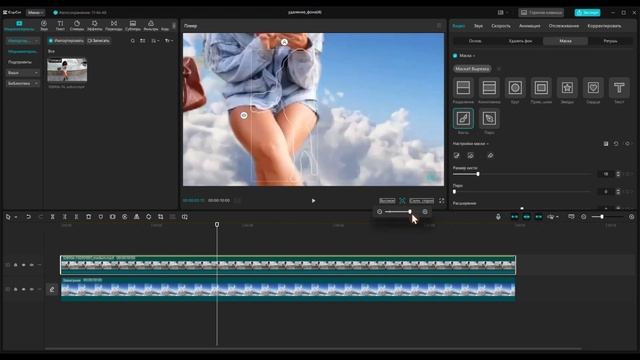This screenshot has width=640, height=360.
Task: Click the delete trash icon in timeline toolbar
Action: (x=89, y=217)
